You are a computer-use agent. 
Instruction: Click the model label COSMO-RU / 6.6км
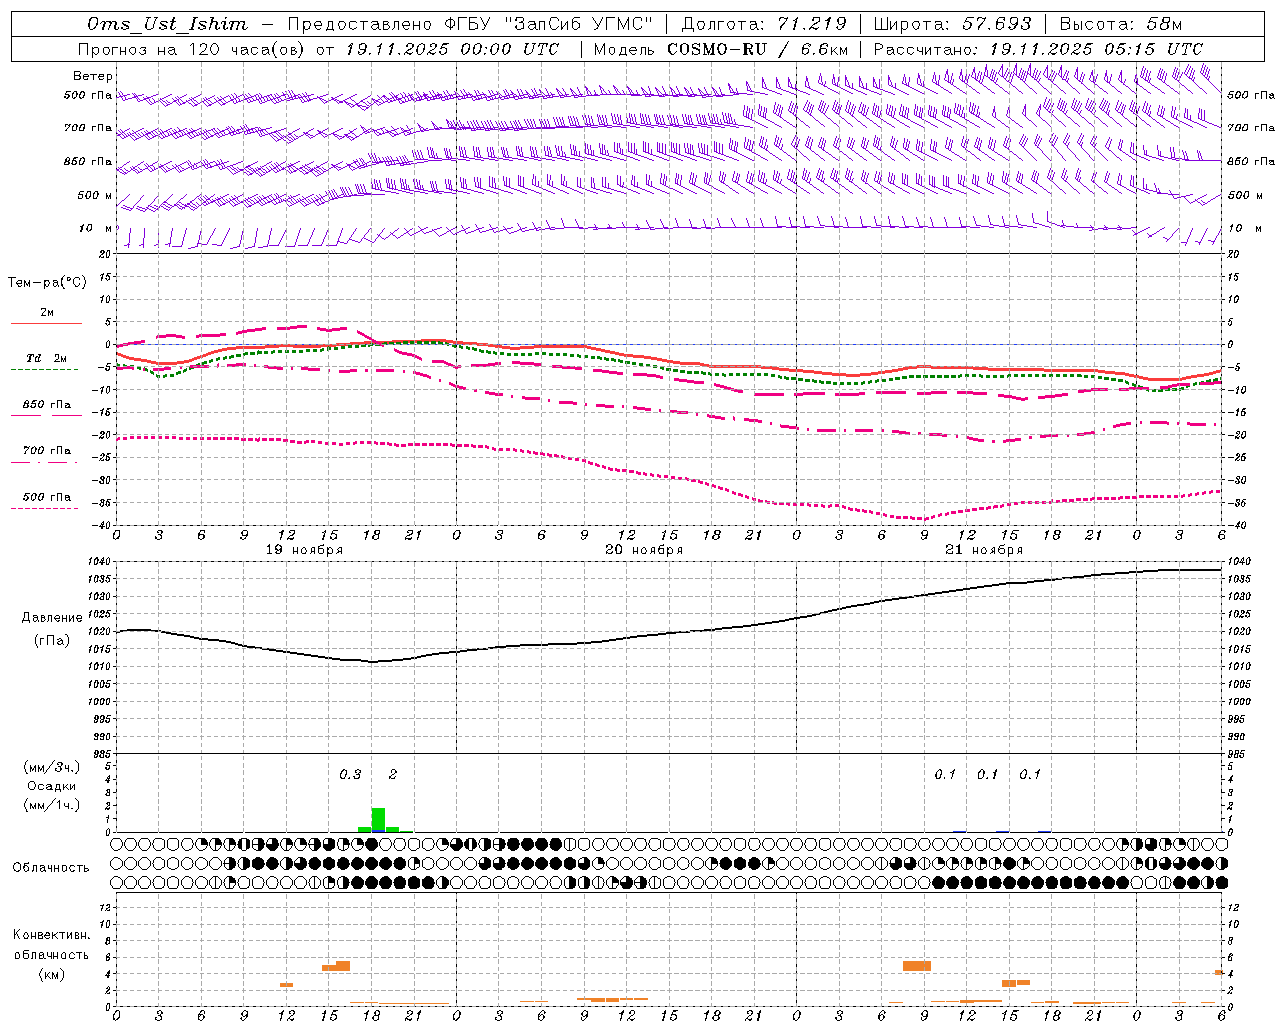pyautogui.click(x=758, y=49)
